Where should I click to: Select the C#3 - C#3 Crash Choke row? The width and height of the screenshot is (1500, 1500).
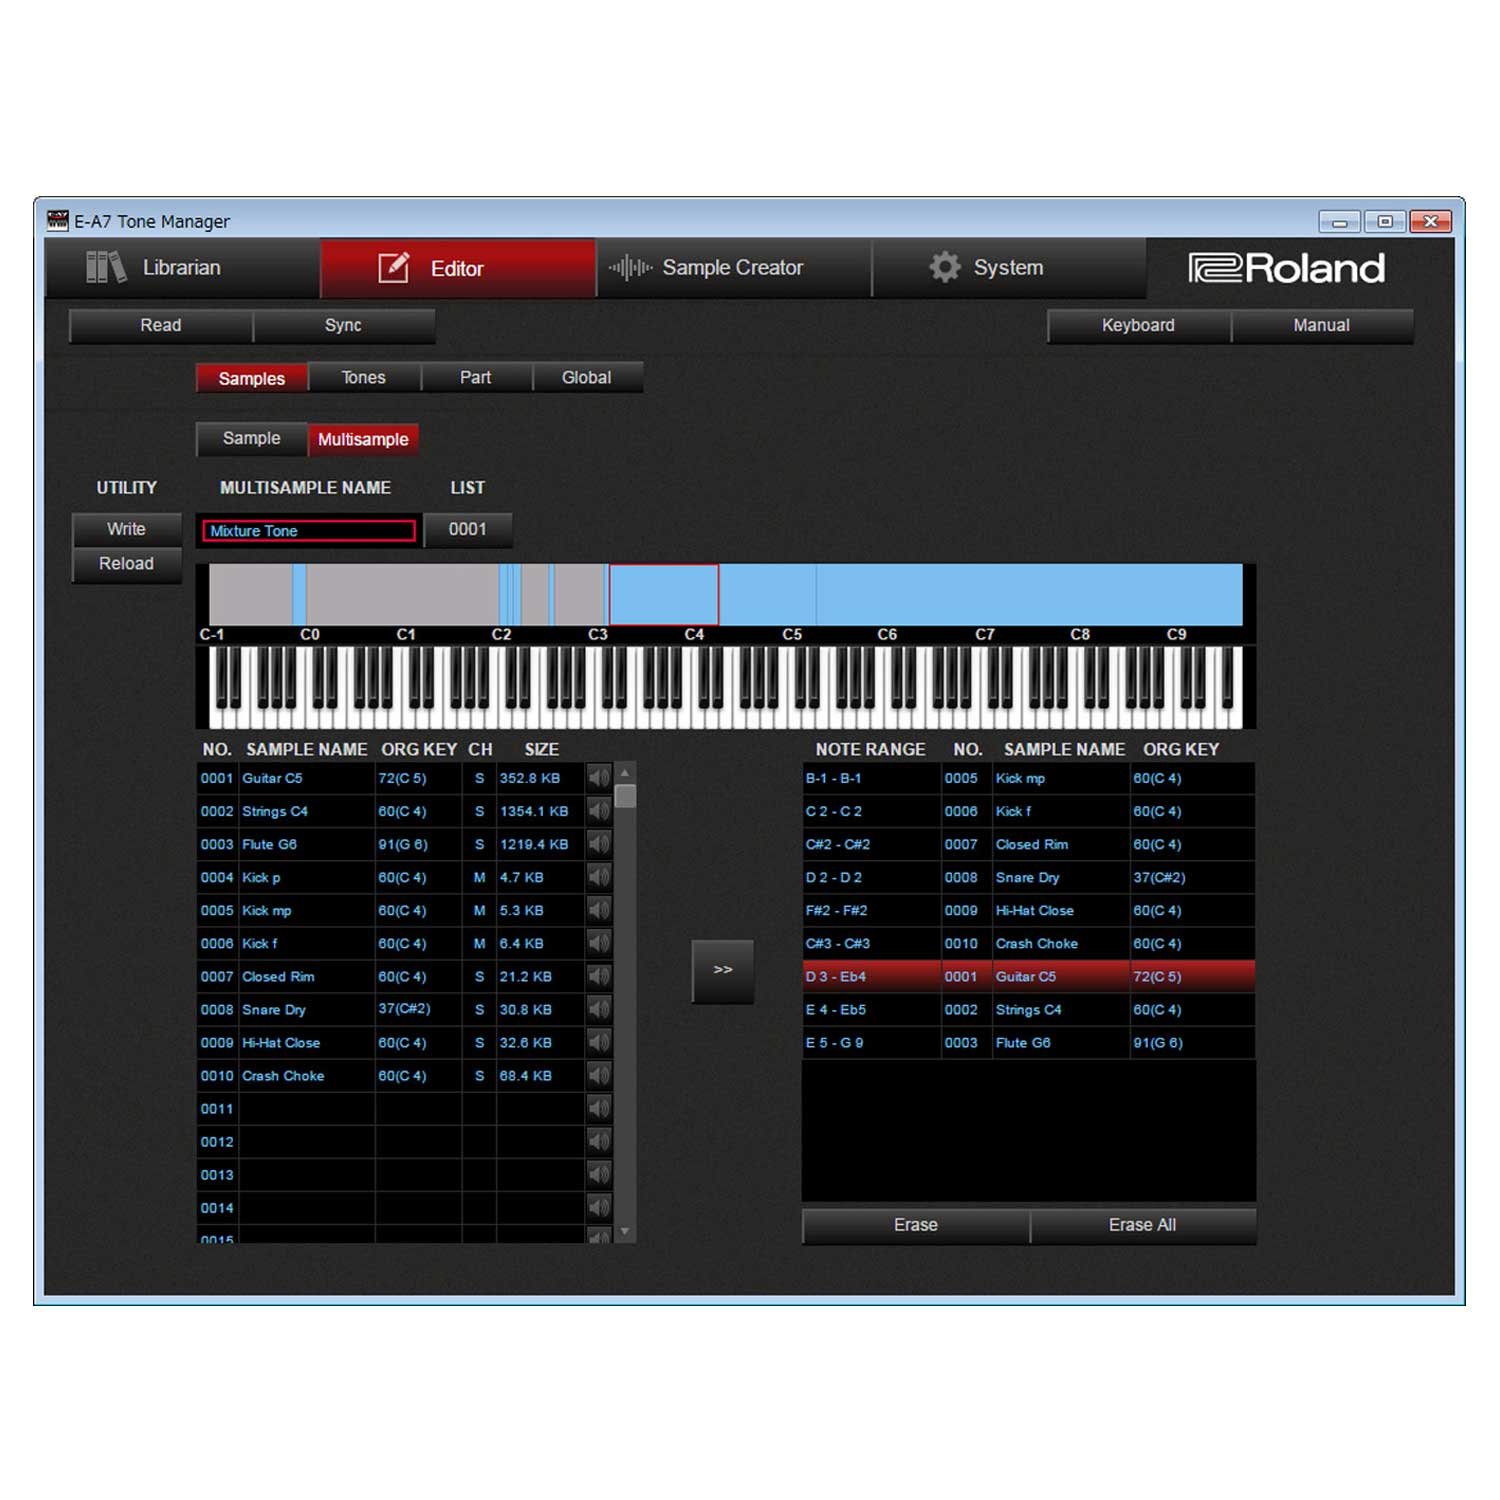point(1029,943)
